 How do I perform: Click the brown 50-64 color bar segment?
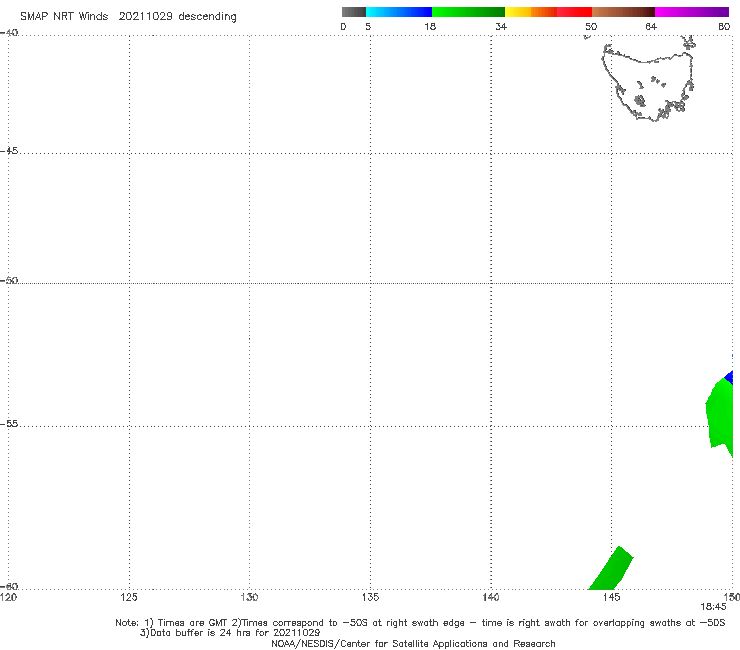[x=623, y=12]
